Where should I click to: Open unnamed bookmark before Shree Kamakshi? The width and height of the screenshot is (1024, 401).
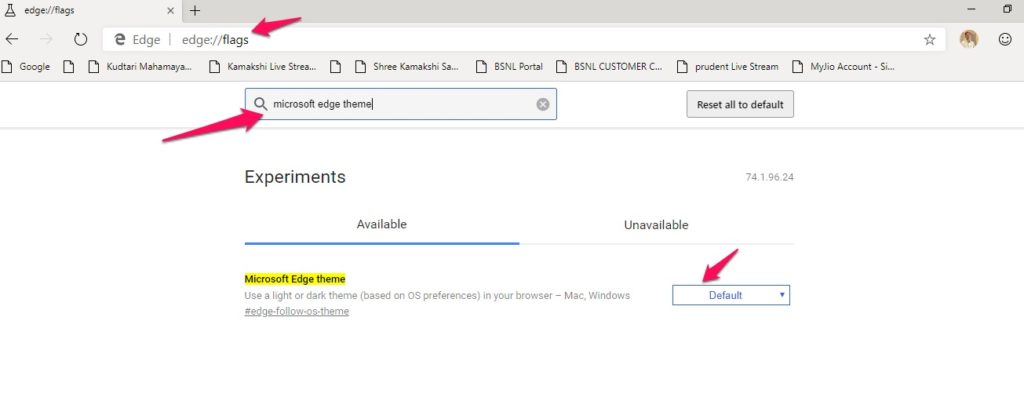(336, 67)
